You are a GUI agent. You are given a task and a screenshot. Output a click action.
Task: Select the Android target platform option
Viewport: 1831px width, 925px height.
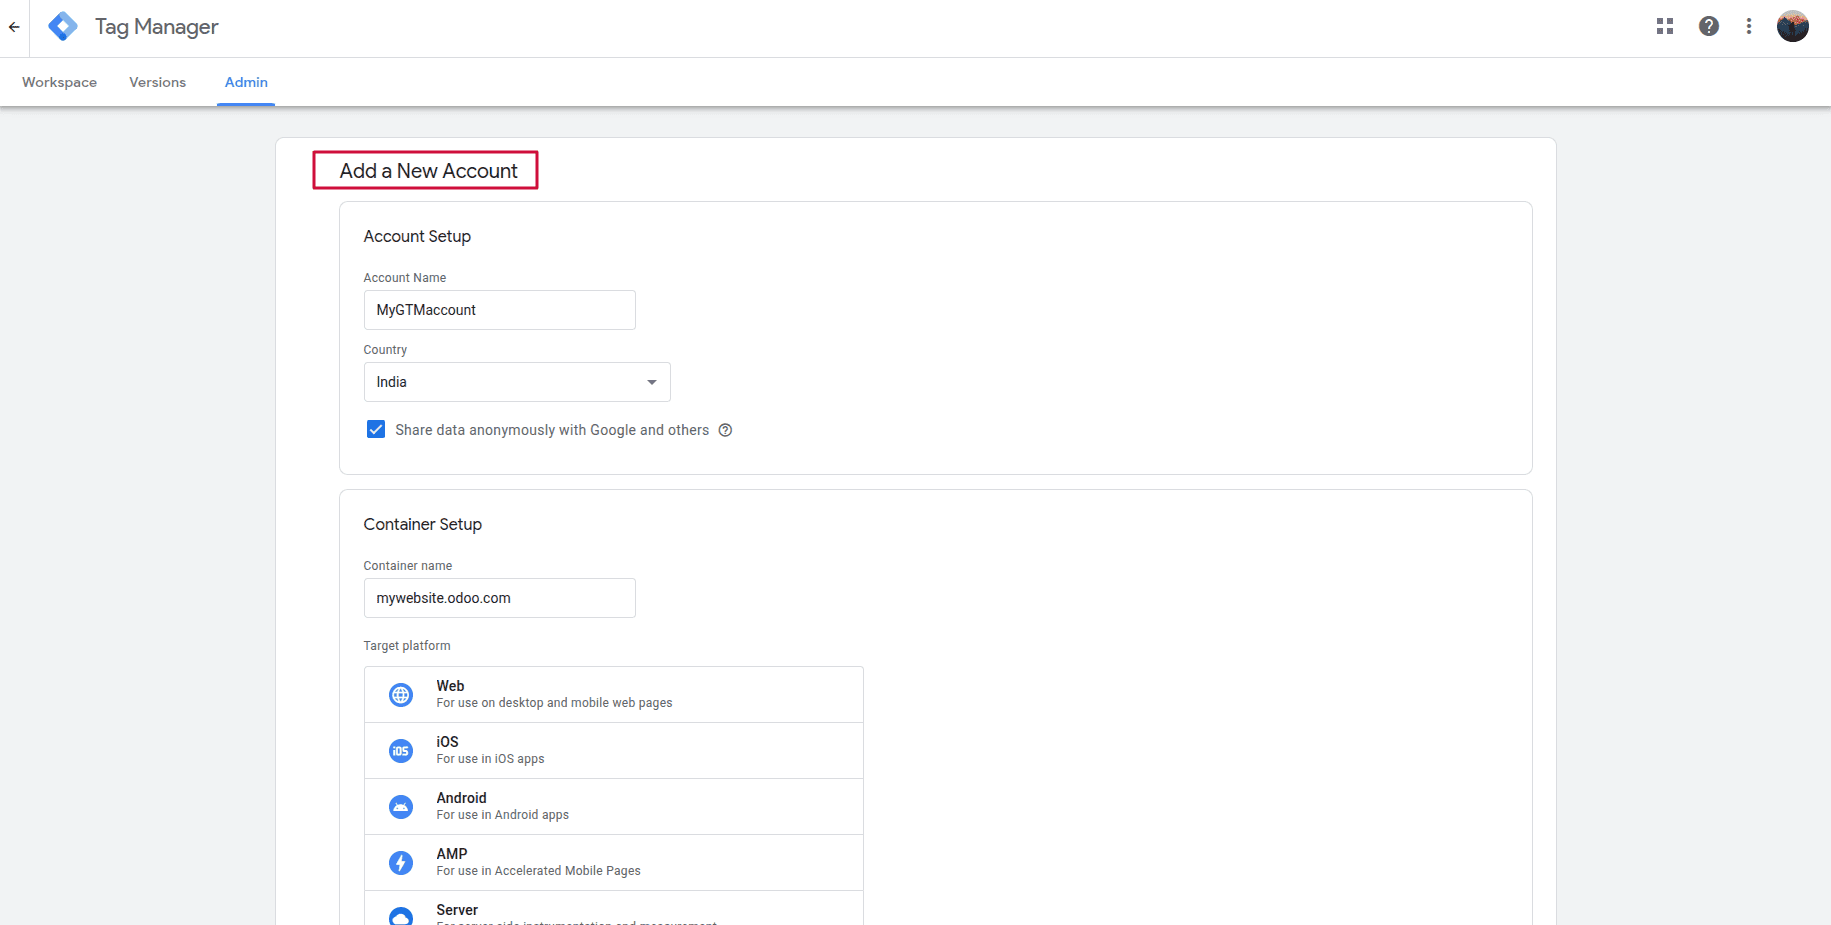(x=614, y=807)
